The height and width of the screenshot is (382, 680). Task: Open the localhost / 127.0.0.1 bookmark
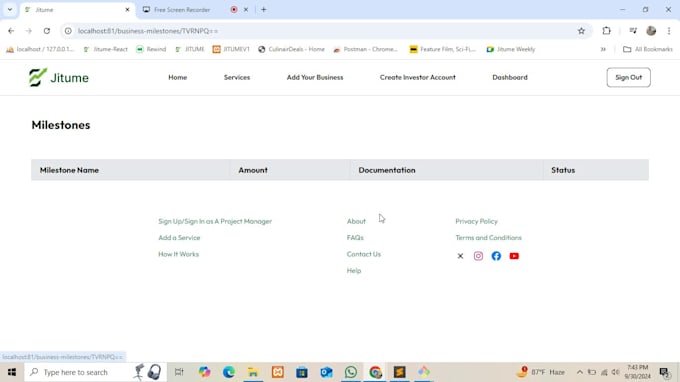[x=40, y=49]
